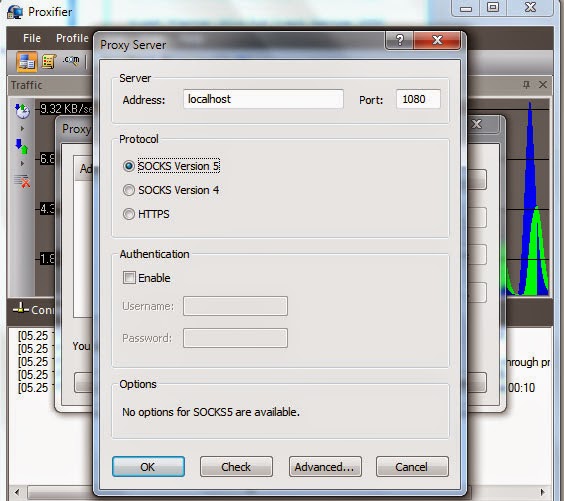This screenshot has height=501, width=564.
Task: Expand arrow below traffic clock icon
Action: [22, 128]
